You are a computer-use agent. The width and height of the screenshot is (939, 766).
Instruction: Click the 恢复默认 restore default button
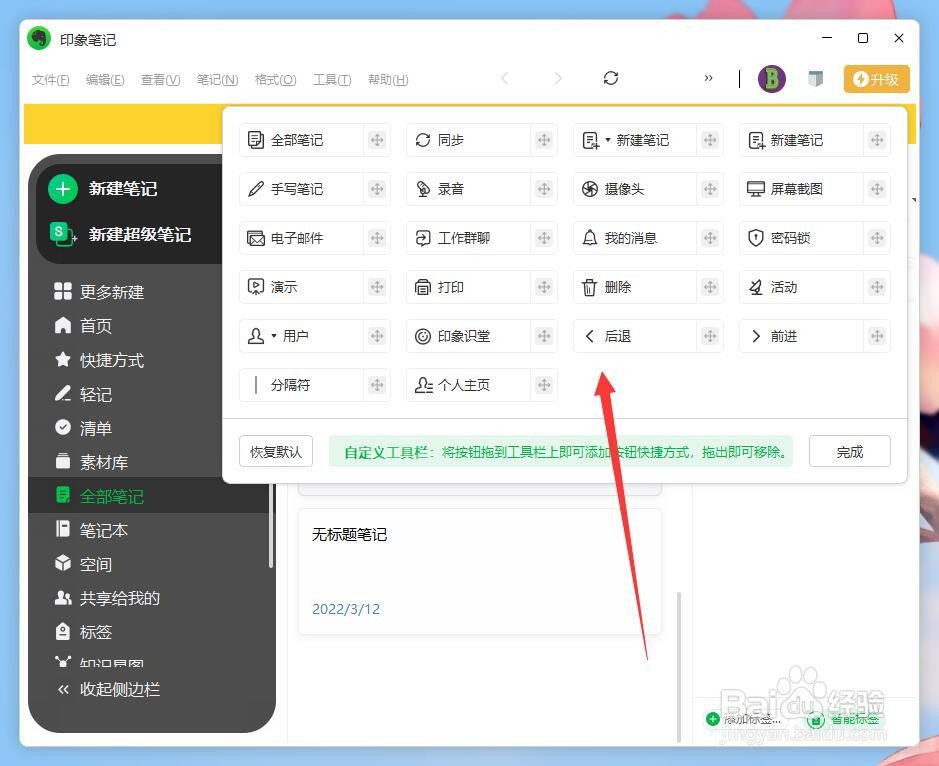pyautogui.click(x=276, y=452)
